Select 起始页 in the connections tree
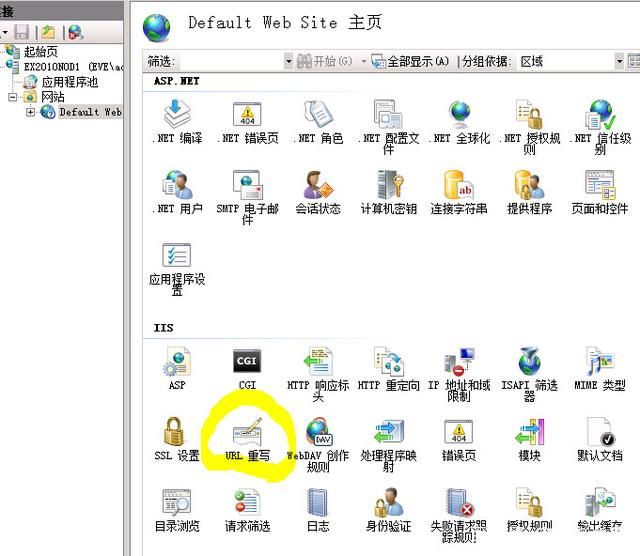The image size is (640, 556). tap(40, 51)
